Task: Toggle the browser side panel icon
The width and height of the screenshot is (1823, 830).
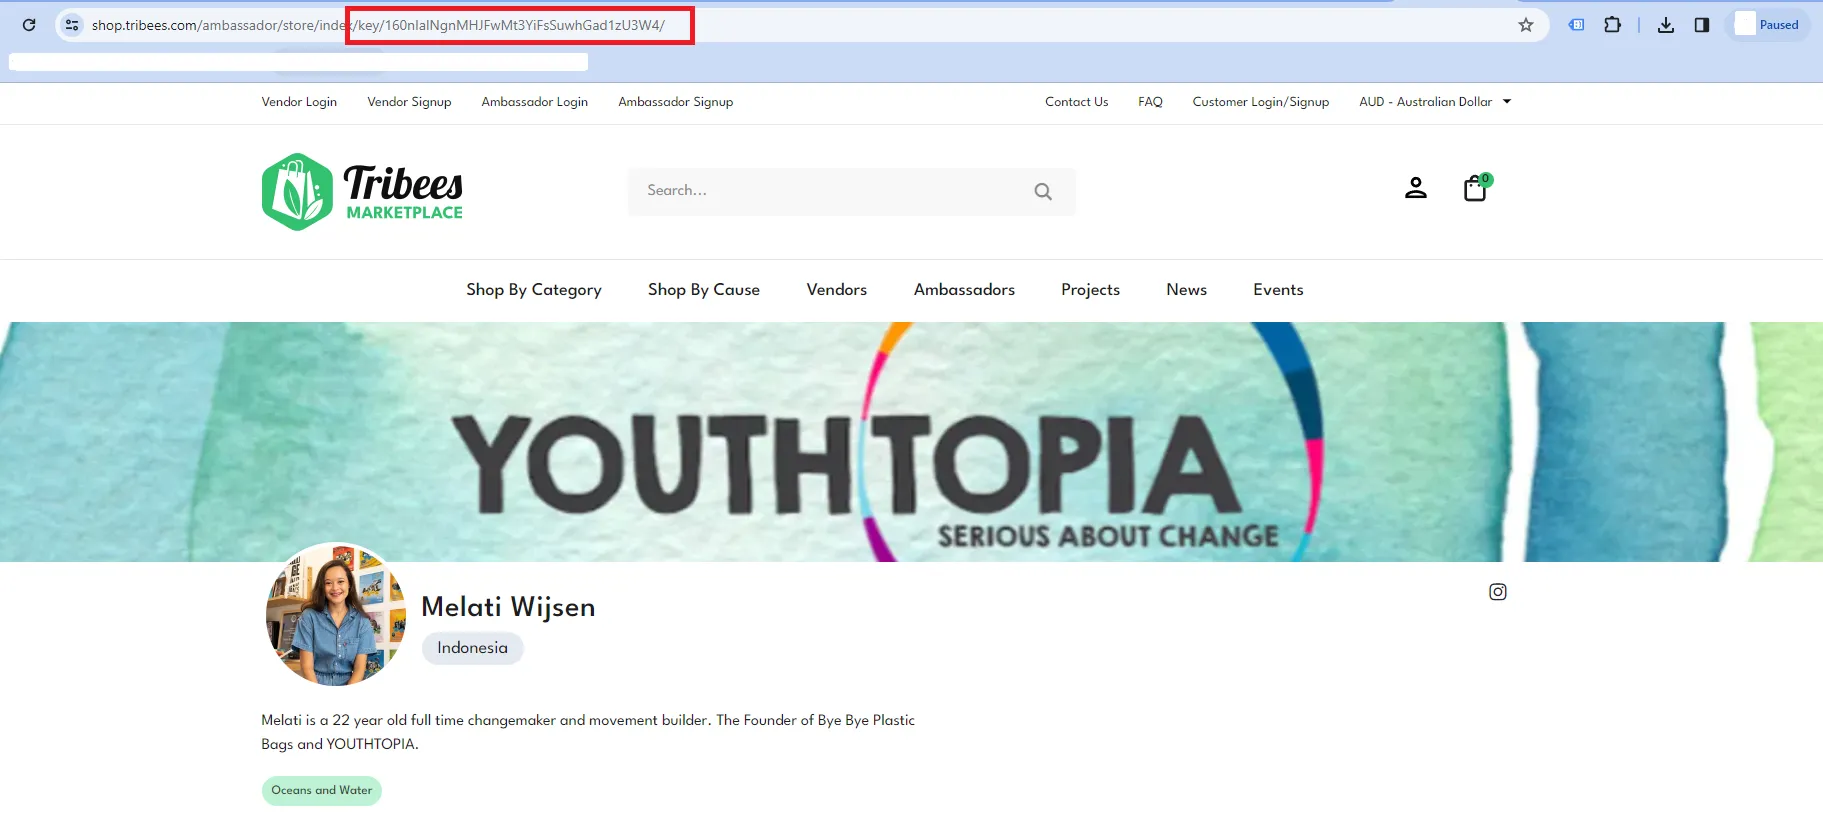Action: pyautogui.click(x=1702, y=25)
